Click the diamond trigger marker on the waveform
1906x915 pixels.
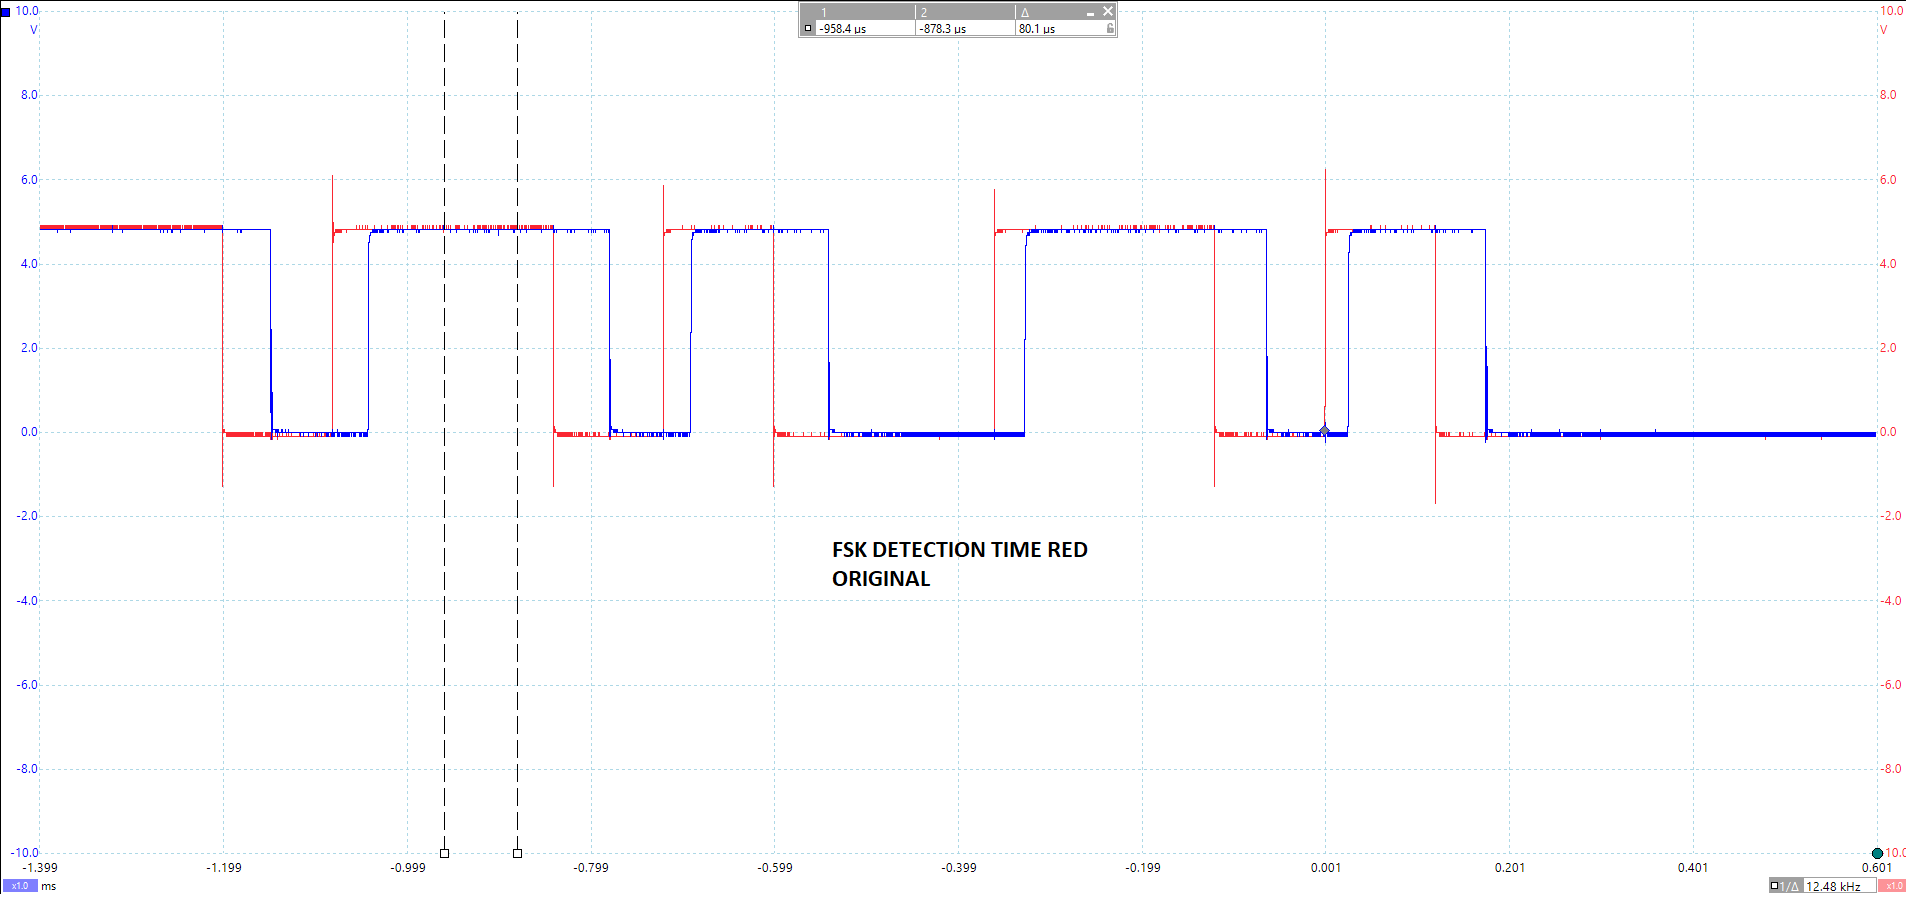[x=1323, y=430]
